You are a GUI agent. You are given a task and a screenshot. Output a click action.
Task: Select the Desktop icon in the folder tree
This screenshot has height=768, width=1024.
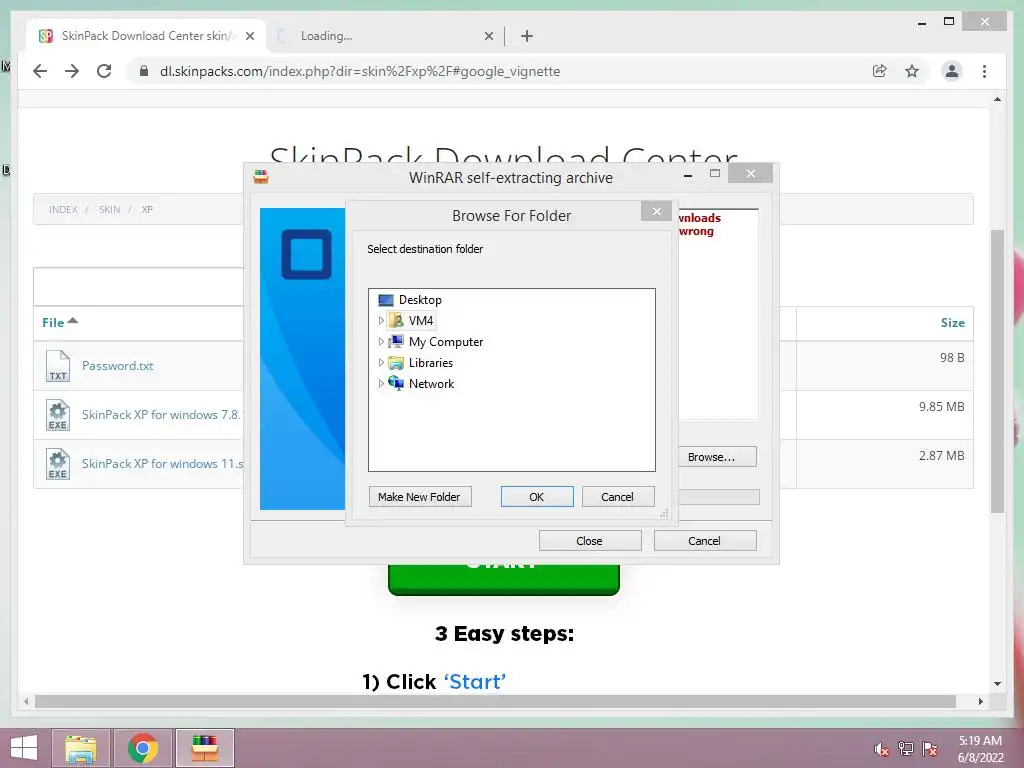coord(386,300)
